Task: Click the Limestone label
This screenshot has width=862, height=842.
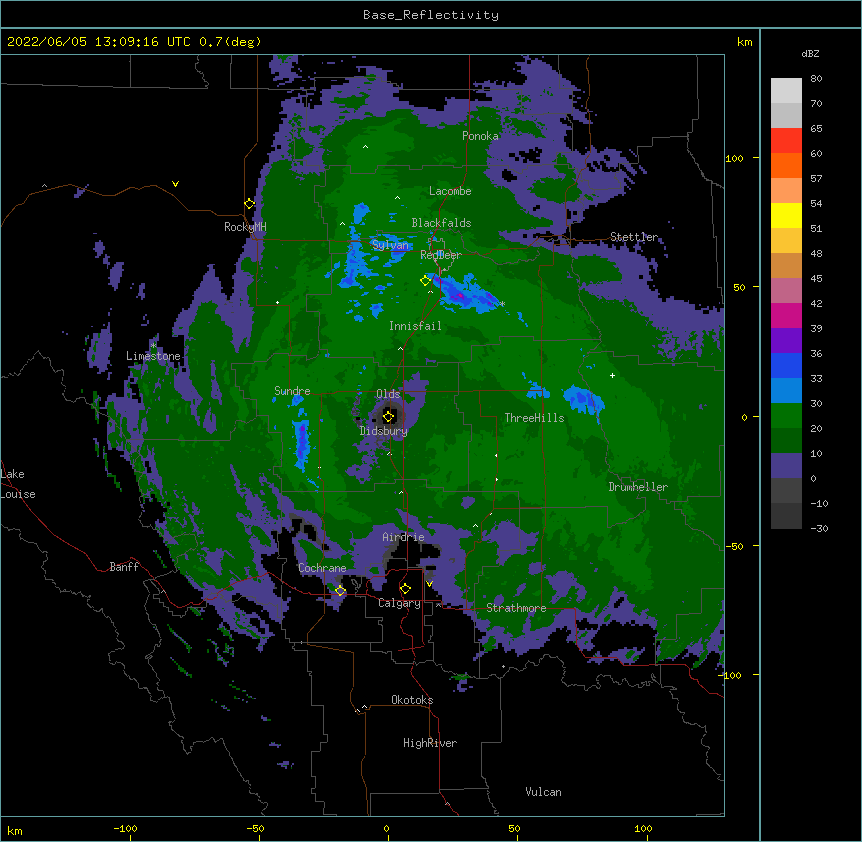Action: pos(153,356)
